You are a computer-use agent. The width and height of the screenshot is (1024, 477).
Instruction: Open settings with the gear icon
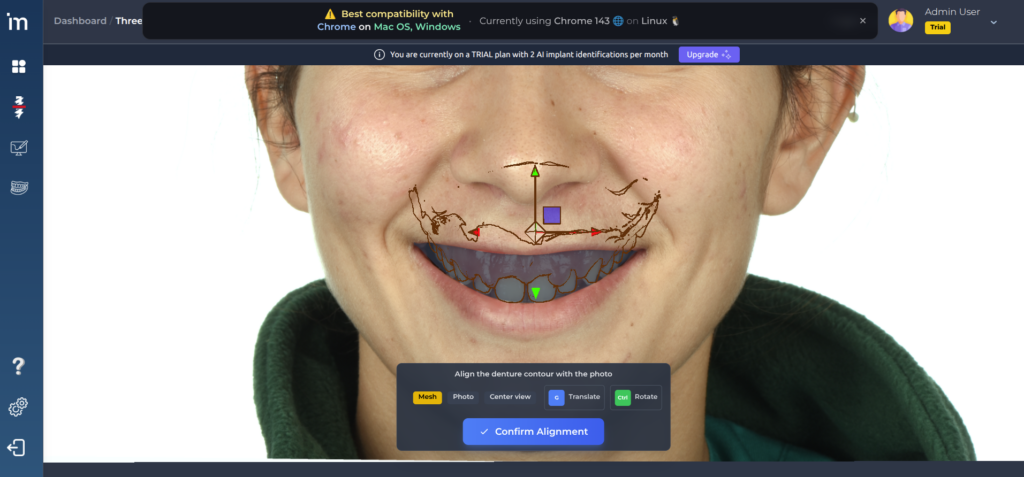click(x=18, y=407)
